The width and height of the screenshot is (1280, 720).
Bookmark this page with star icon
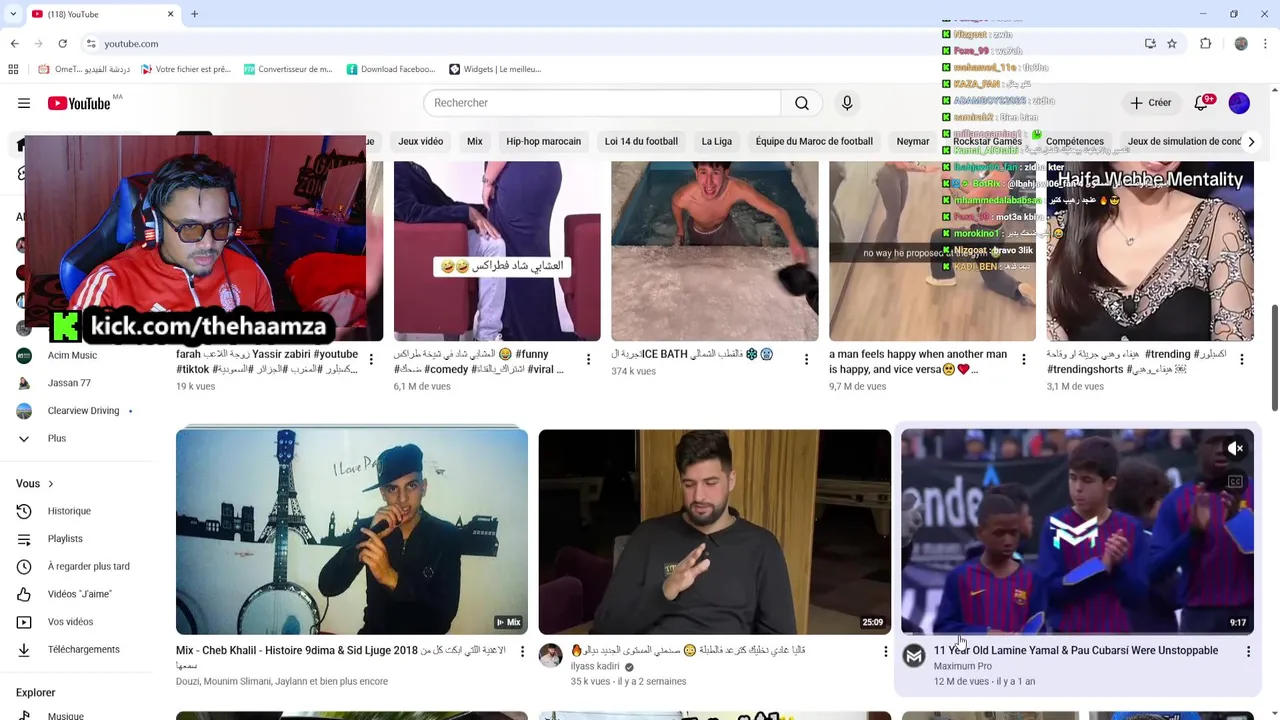pos(1172,44)
